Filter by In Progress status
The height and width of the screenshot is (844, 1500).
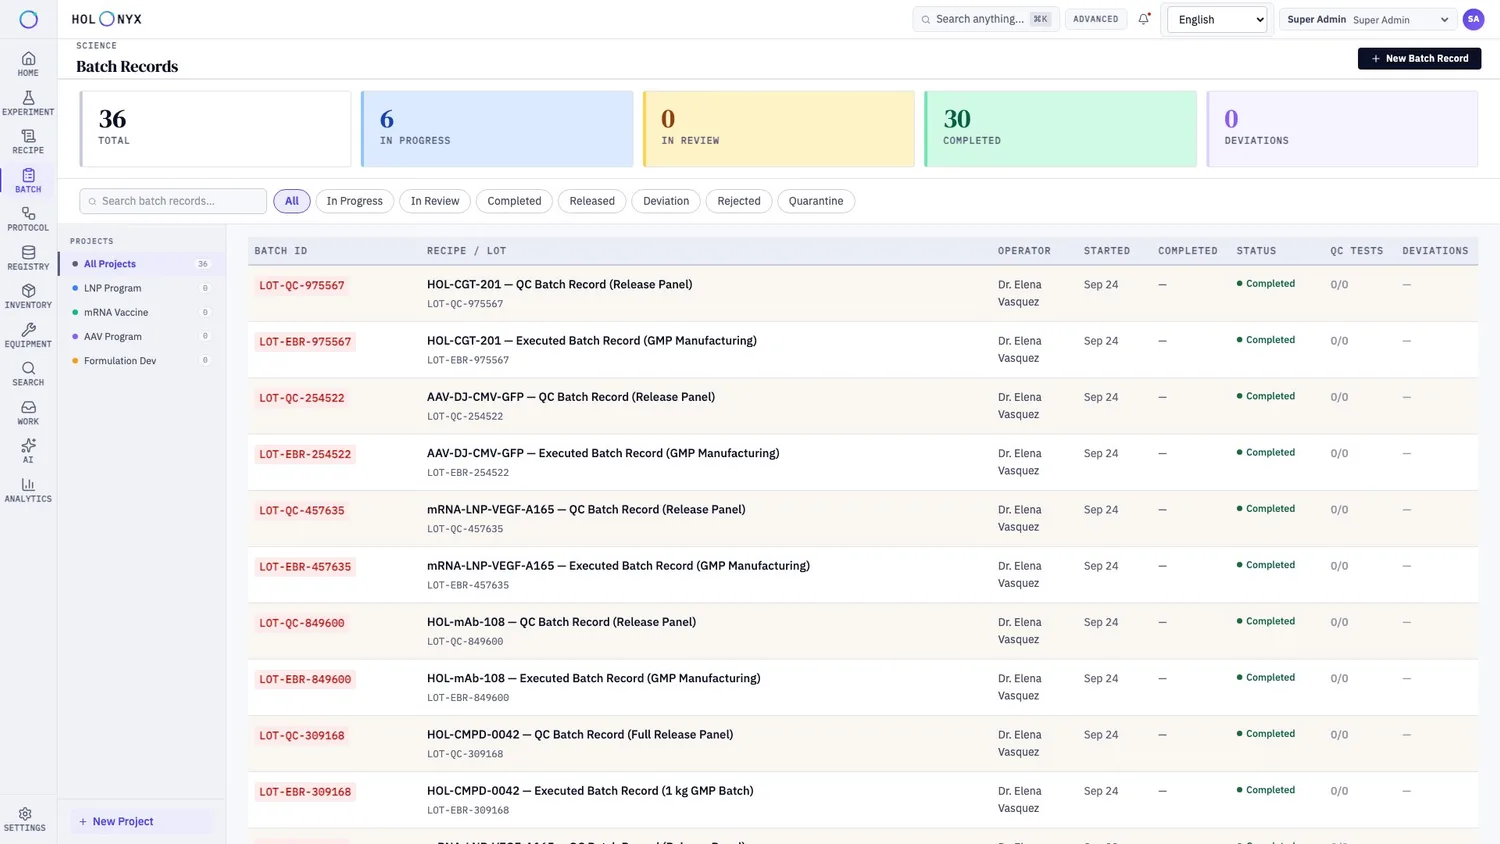coord(355,201)
